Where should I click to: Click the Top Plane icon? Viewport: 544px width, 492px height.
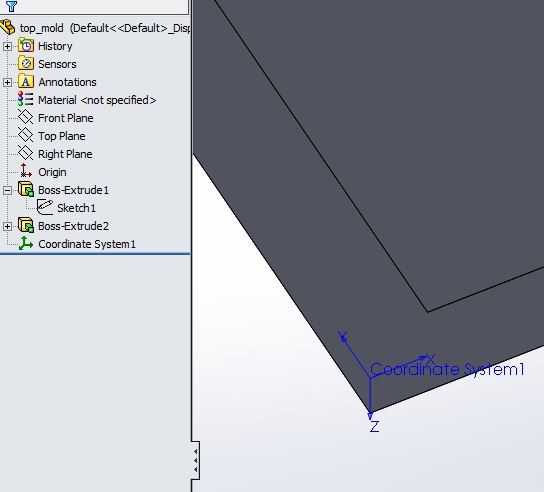[26, 135]
